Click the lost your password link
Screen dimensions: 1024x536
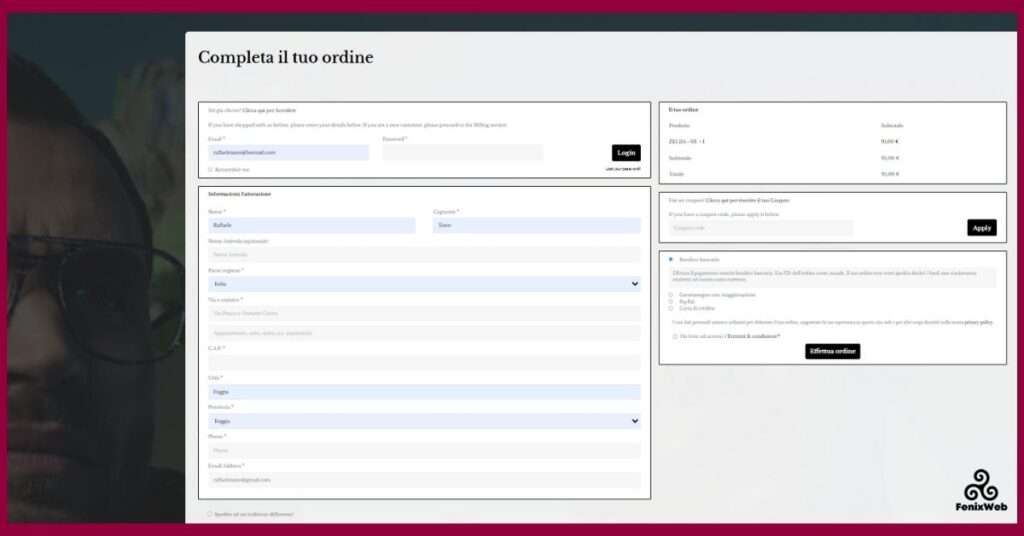coord(622,169)
